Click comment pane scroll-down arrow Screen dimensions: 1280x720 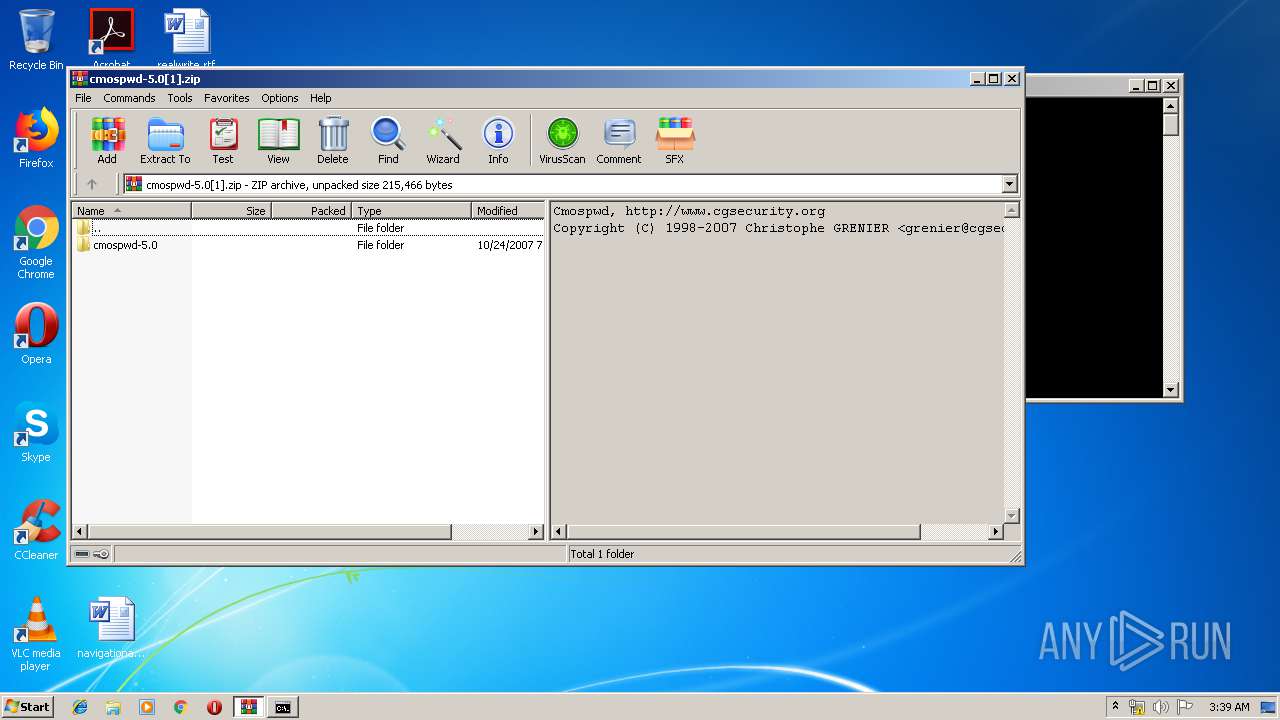coord(1011,515)
